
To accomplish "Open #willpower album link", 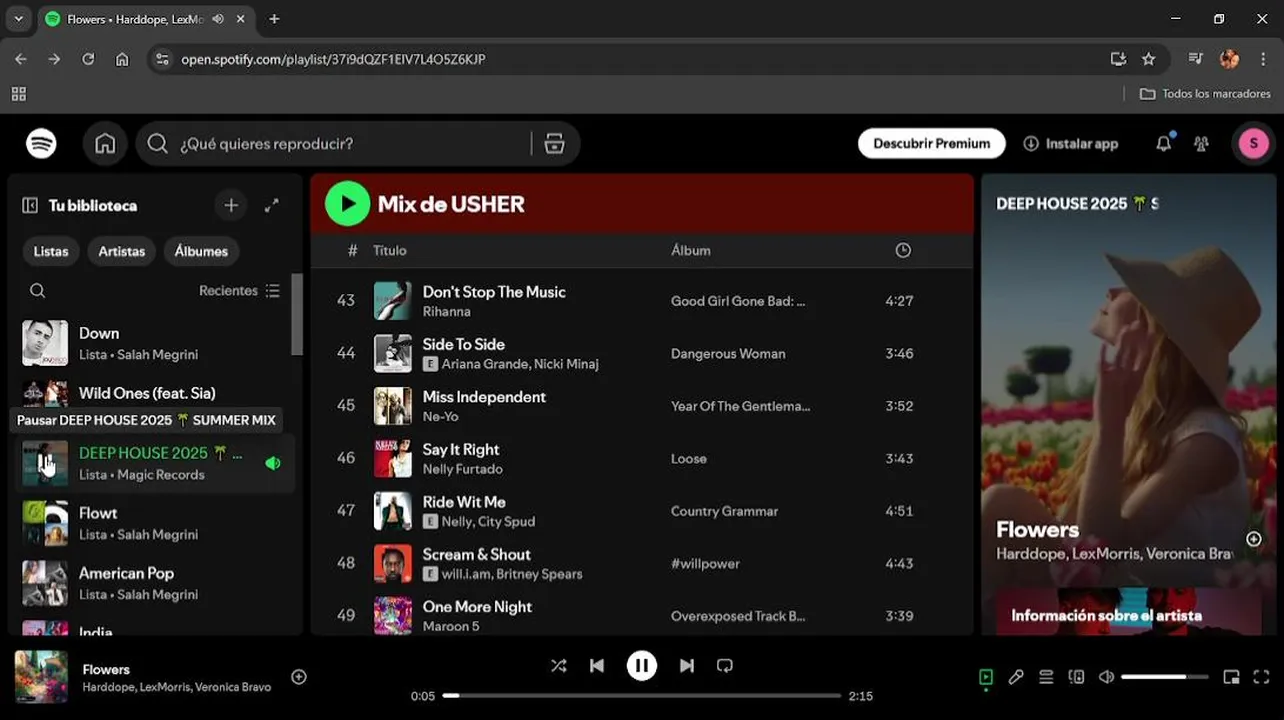I will pyautogui.click(x=705, y=564).
